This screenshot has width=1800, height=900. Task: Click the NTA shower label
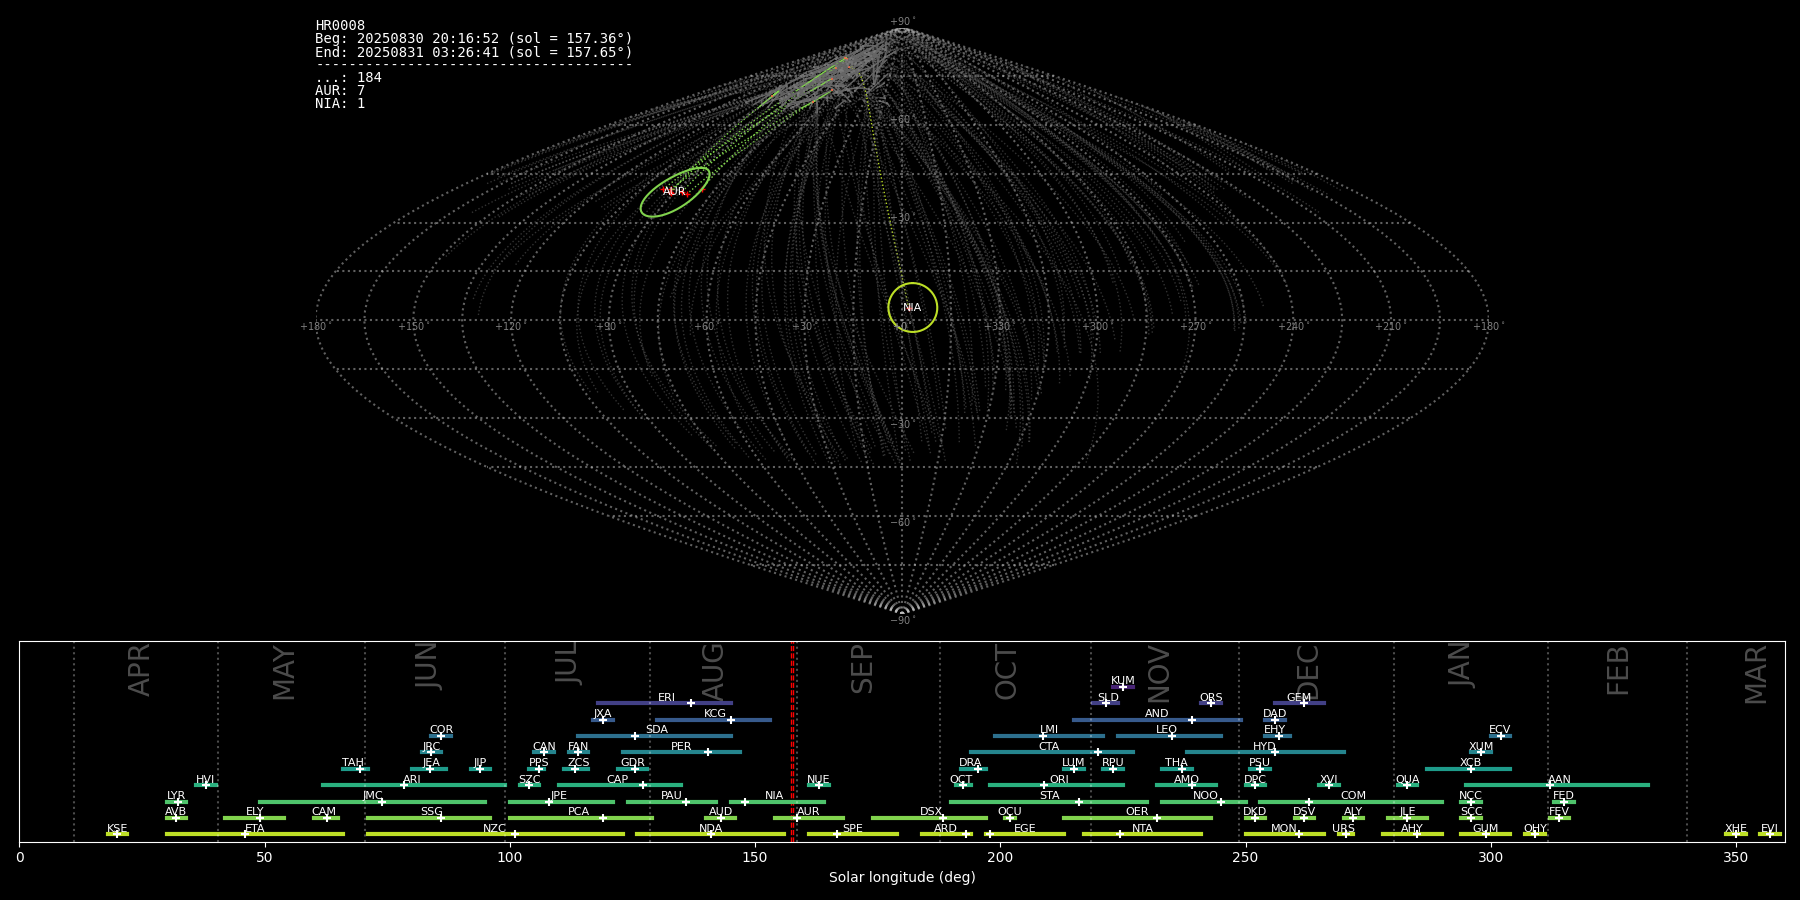point(1142,829)
